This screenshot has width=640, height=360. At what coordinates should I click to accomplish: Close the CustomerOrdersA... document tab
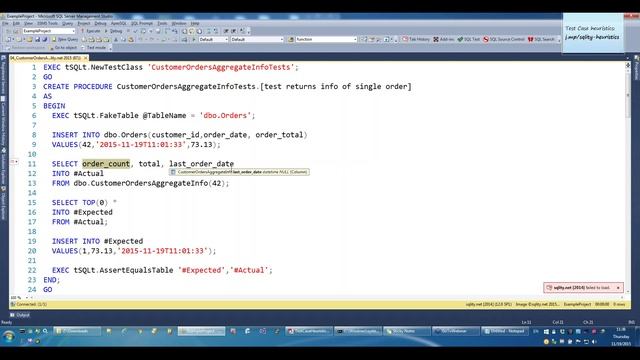click(85, 58)
